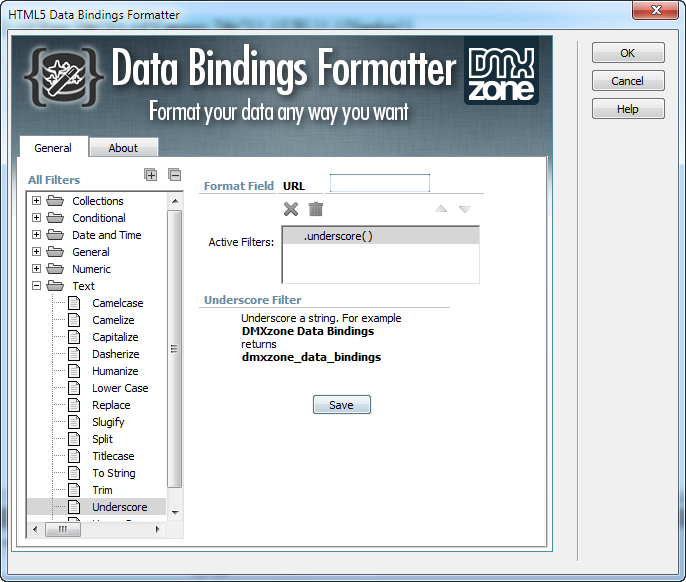Image resolution: width=686 pixels, height=582 pixels.
Task: Select the Replace filter label
Action: click(111, 405)
